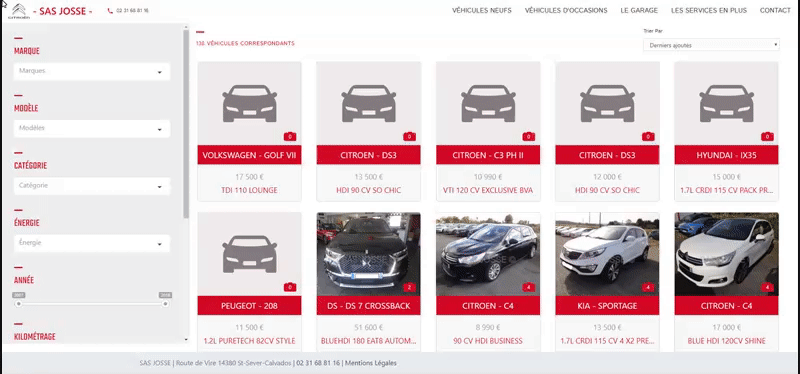The width and height of the screenshot is (800, 374).
Task: Click the photo count badge on Citroen C3 PH II
Action: click(x=528, y=136)
